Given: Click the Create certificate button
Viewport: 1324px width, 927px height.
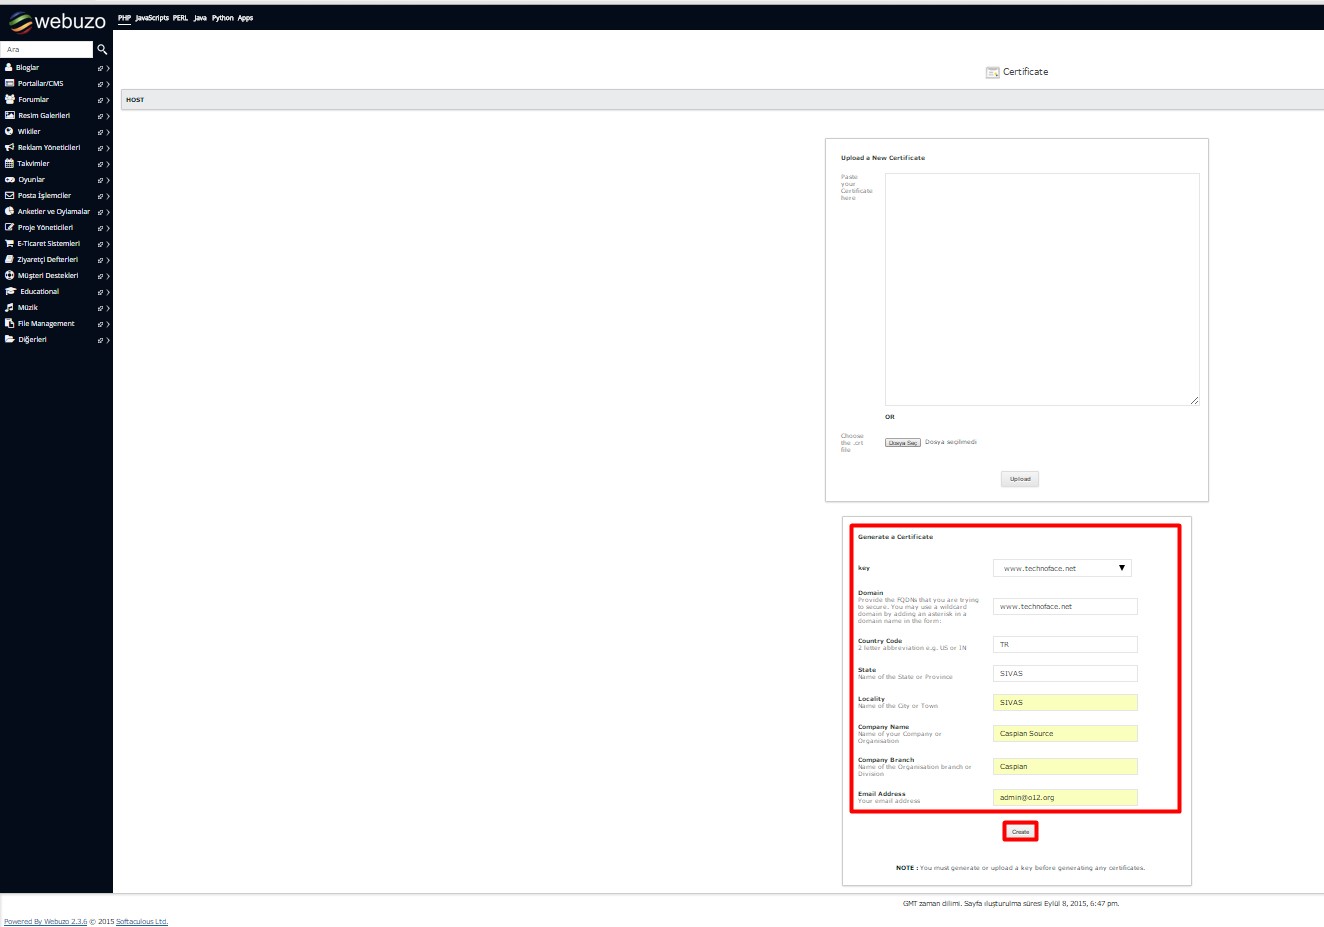Looking at the screenshot, I should (1020, 831).
